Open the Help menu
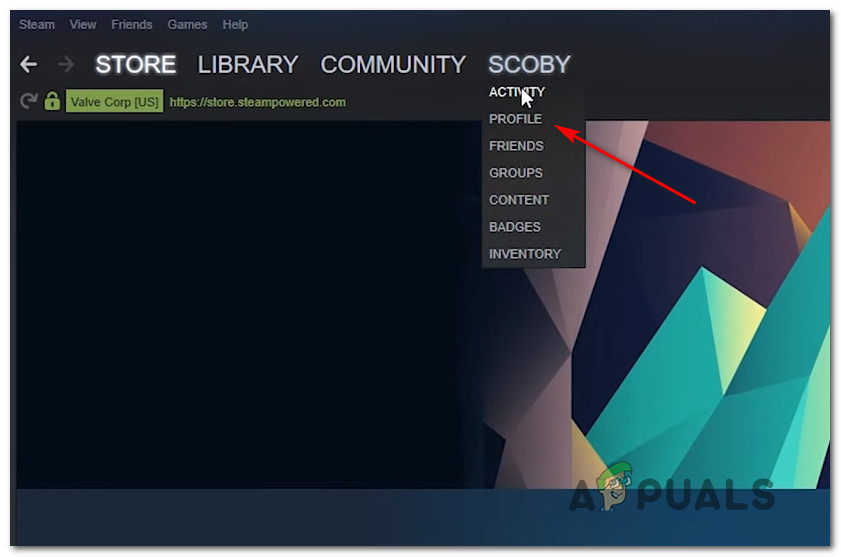Image resolution: width=841 pixels, height=557 pixels. pos(235,25)
